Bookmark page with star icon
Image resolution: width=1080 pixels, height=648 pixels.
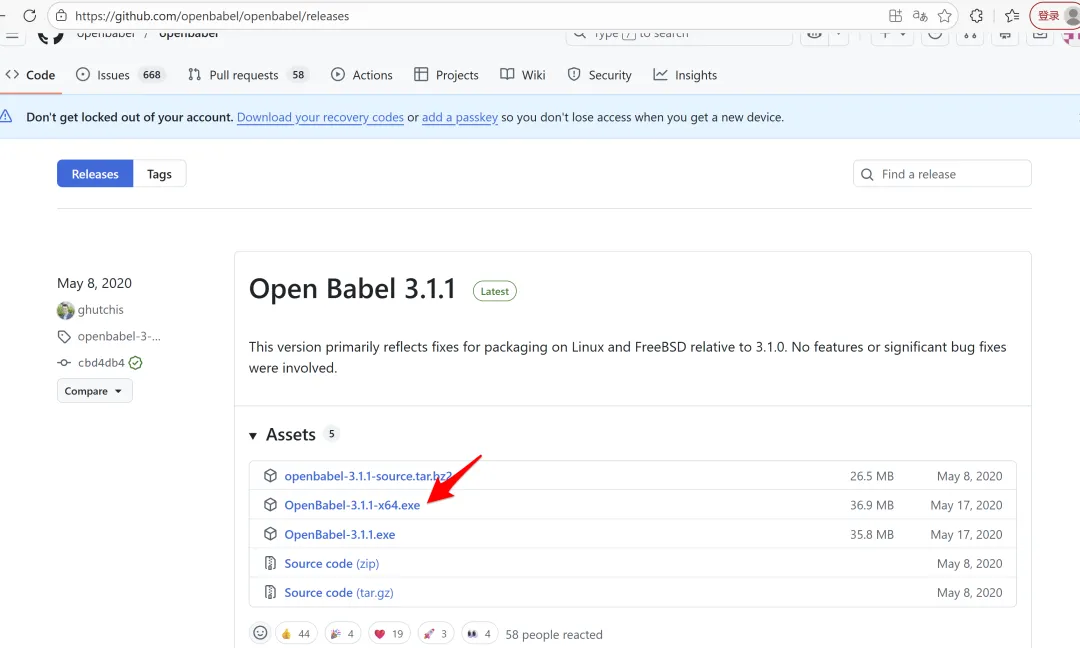tap(944, 16)
